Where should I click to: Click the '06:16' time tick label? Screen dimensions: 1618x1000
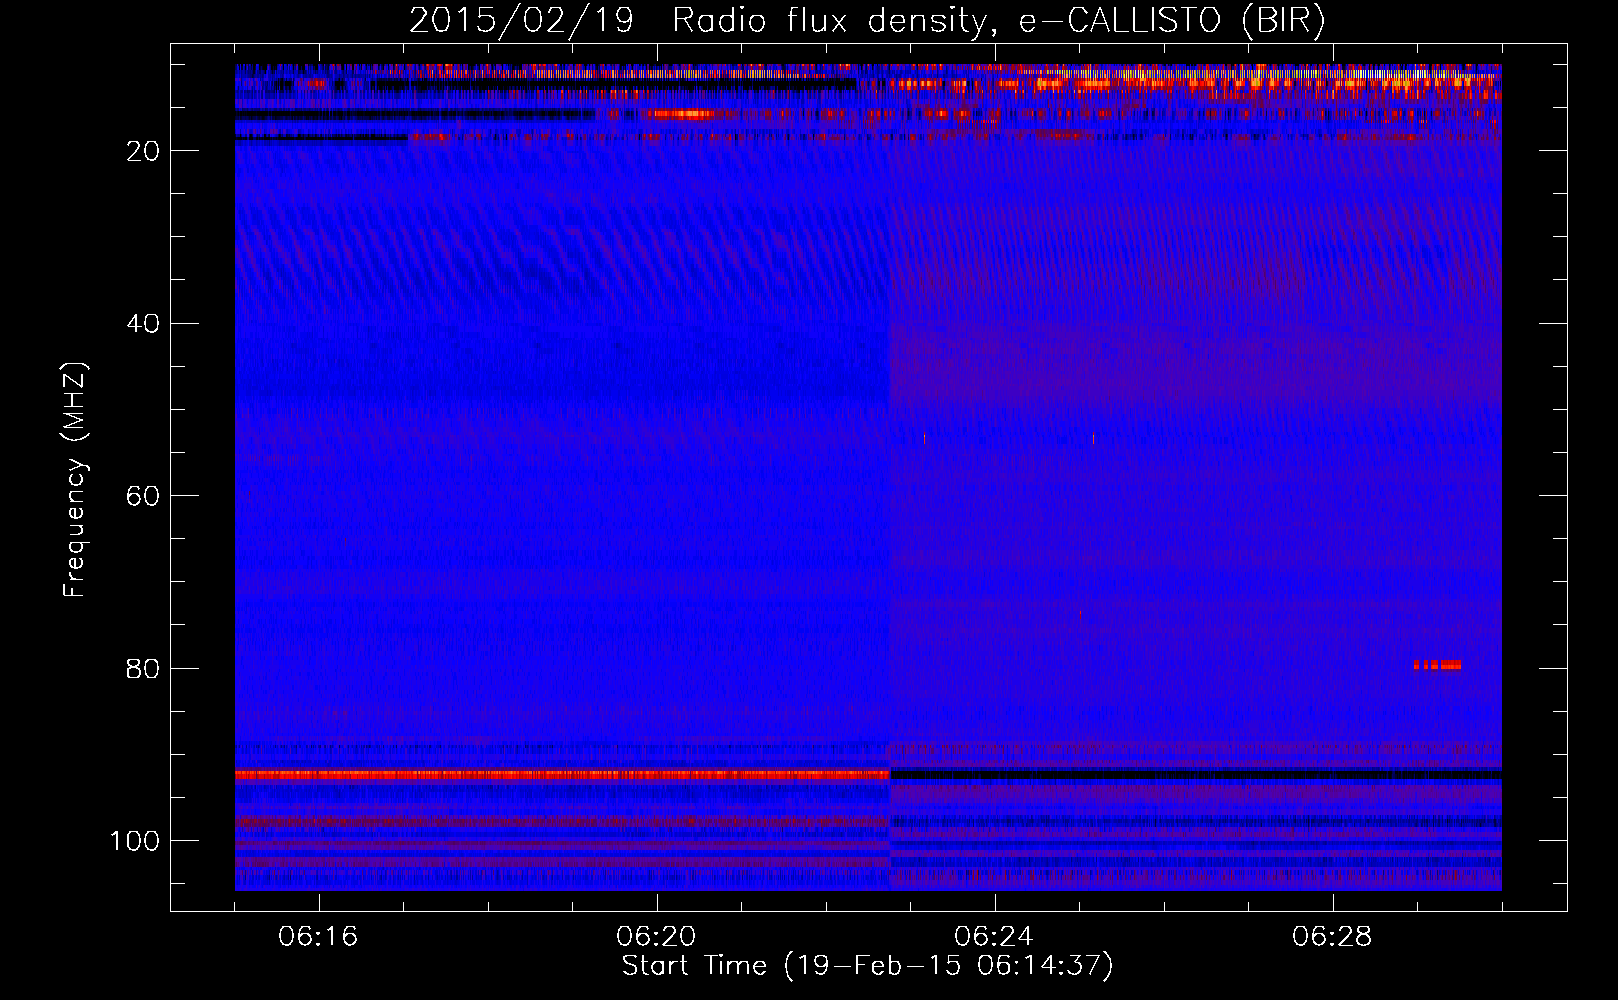[x=319, y=937]
